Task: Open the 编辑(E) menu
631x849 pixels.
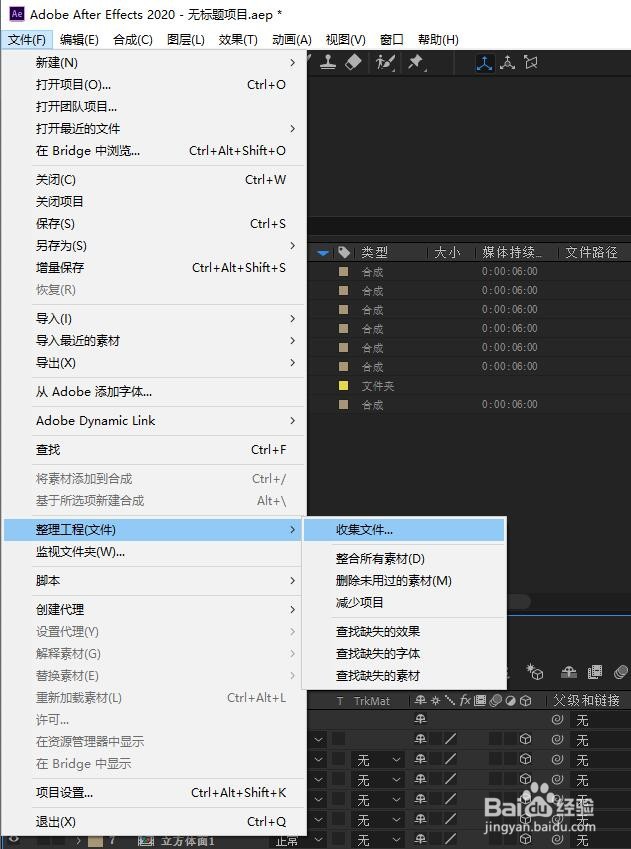Action: [79, 40]
